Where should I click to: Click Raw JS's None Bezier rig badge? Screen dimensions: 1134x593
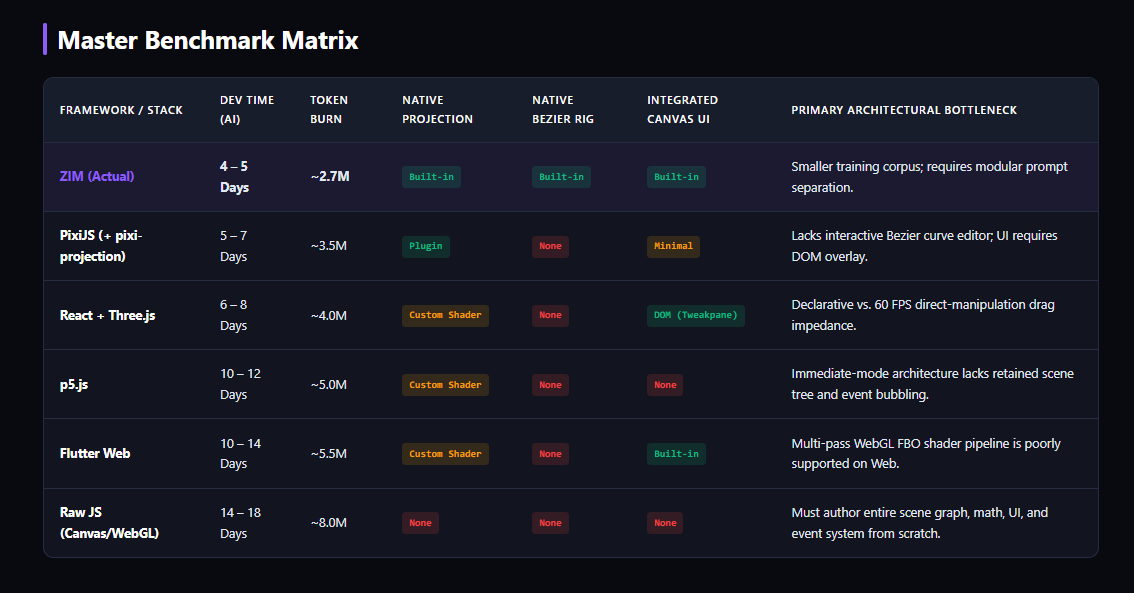(x=550, y=523)
